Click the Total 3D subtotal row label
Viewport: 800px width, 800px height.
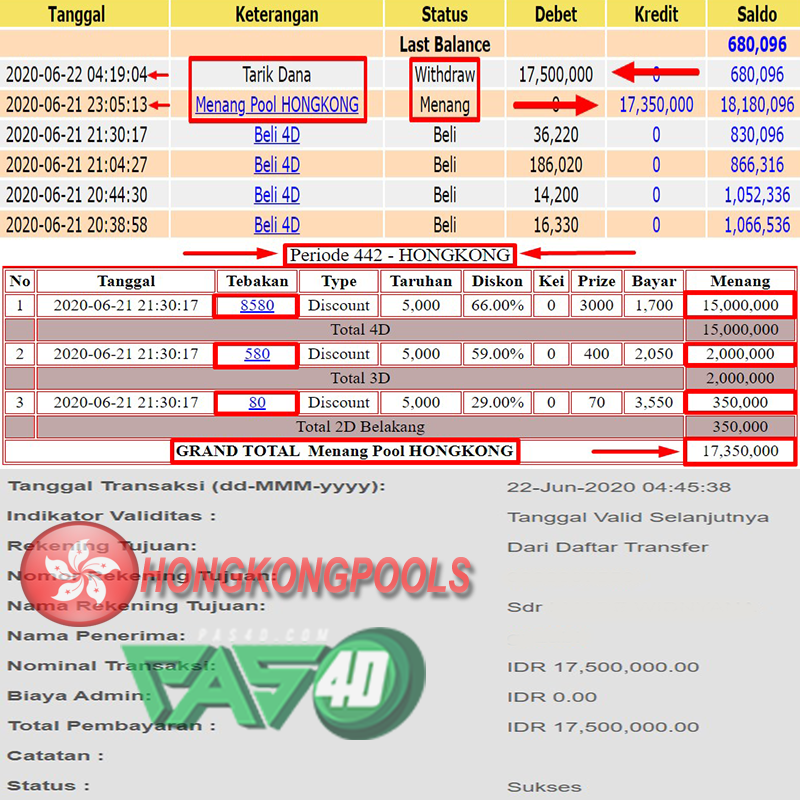(360, 378)
